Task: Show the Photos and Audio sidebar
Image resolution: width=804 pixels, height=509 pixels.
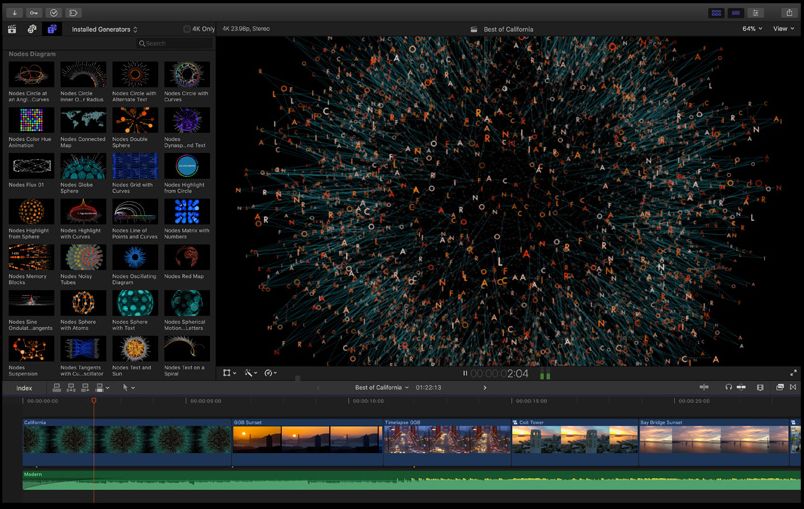Action: point(33,29)
